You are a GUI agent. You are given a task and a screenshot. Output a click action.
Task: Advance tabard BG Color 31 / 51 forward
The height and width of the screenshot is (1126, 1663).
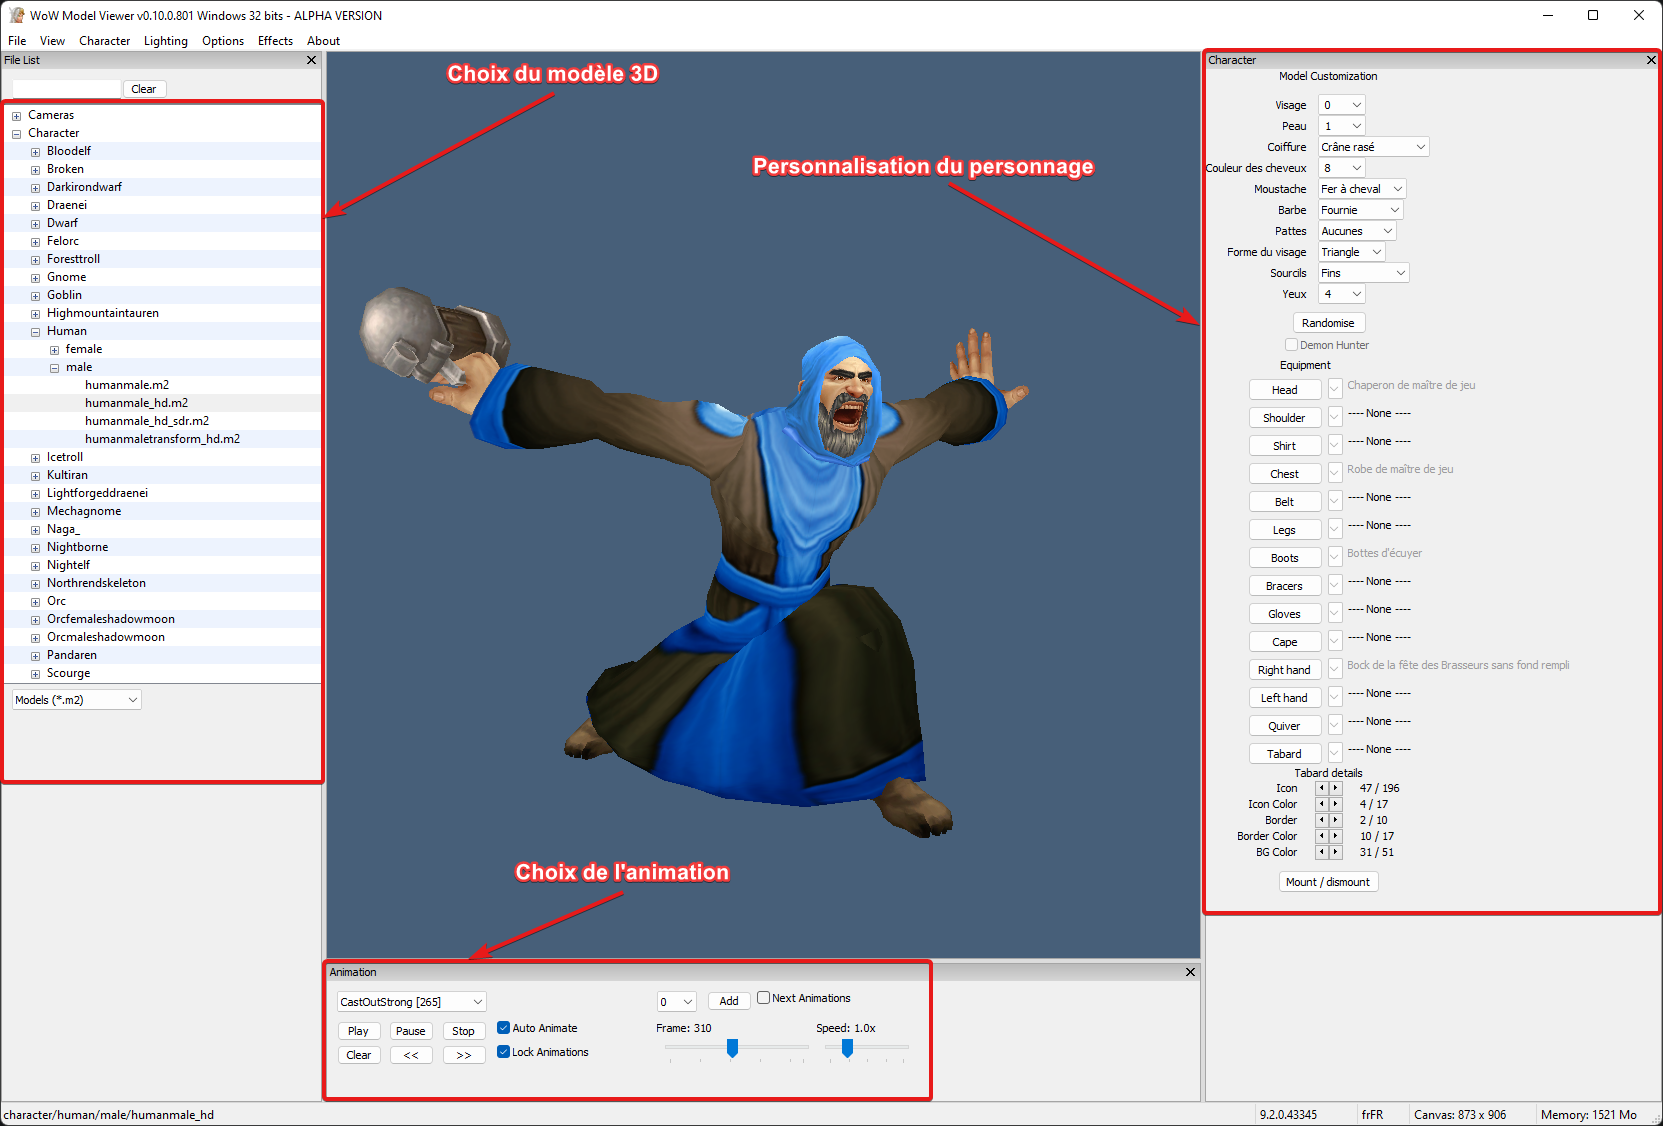point(1335,852)
